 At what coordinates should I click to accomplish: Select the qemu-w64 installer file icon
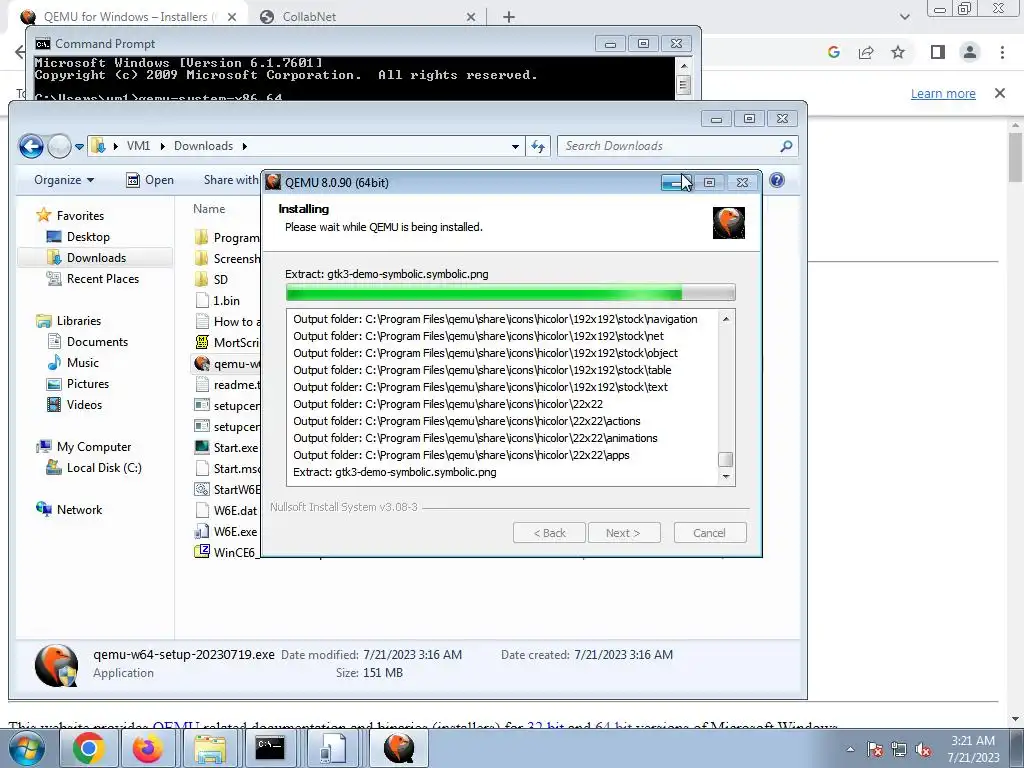click(x=202, y=364)
